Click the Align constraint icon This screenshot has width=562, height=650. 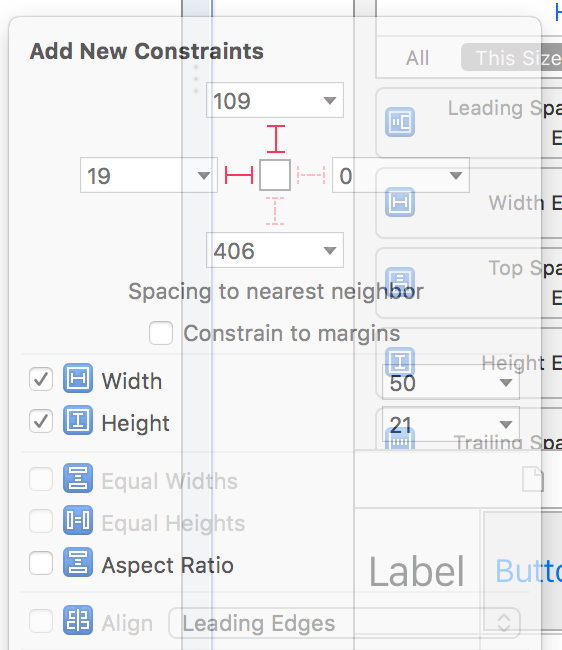click(78, 620)
